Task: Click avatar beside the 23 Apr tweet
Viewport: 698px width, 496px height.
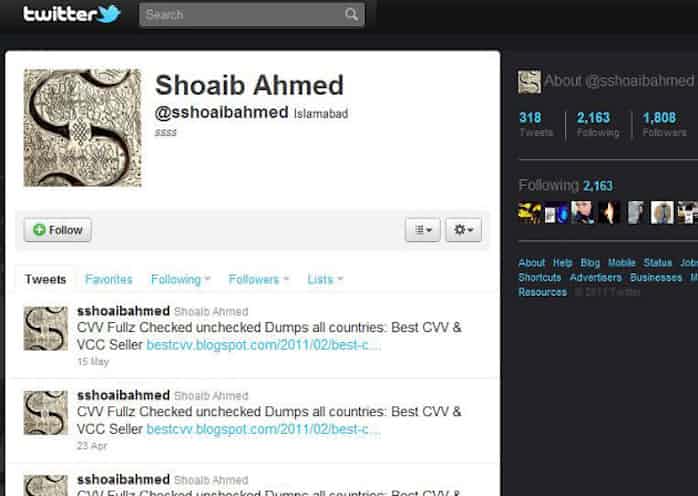Action: (x=46, y=412)
